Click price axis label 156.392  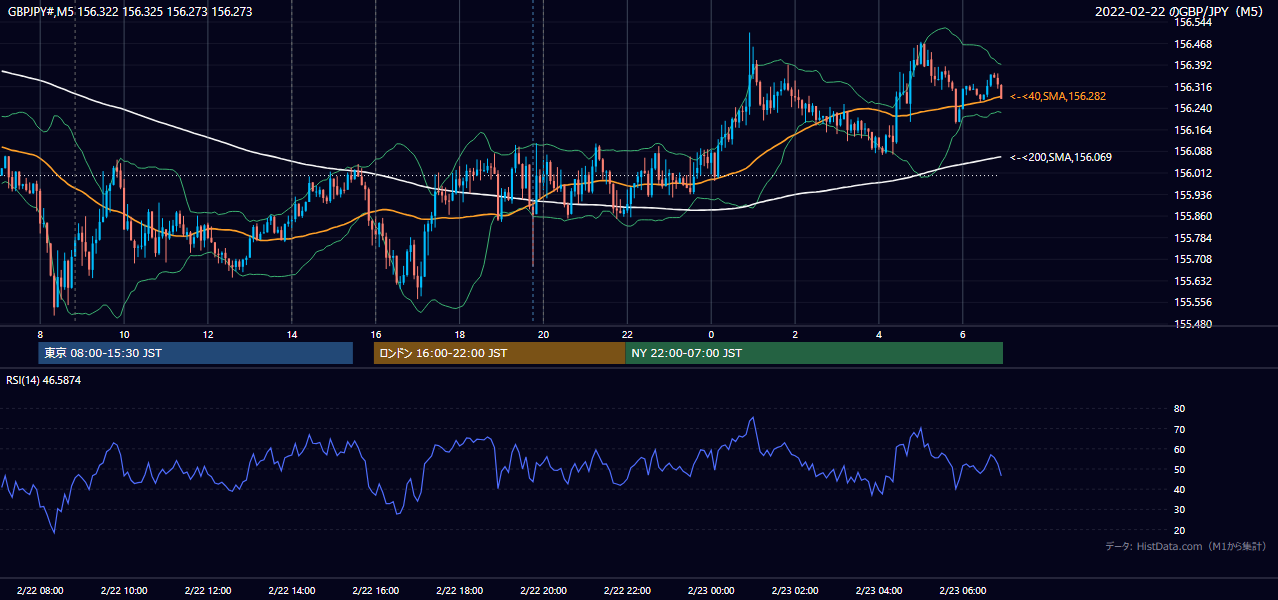(1192, 65)
